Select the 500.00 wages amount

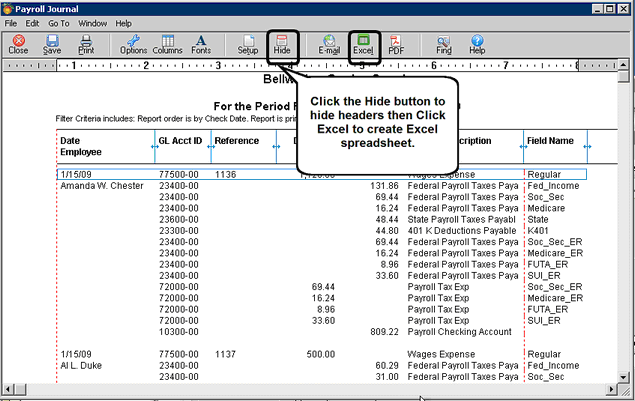[321, 354]
